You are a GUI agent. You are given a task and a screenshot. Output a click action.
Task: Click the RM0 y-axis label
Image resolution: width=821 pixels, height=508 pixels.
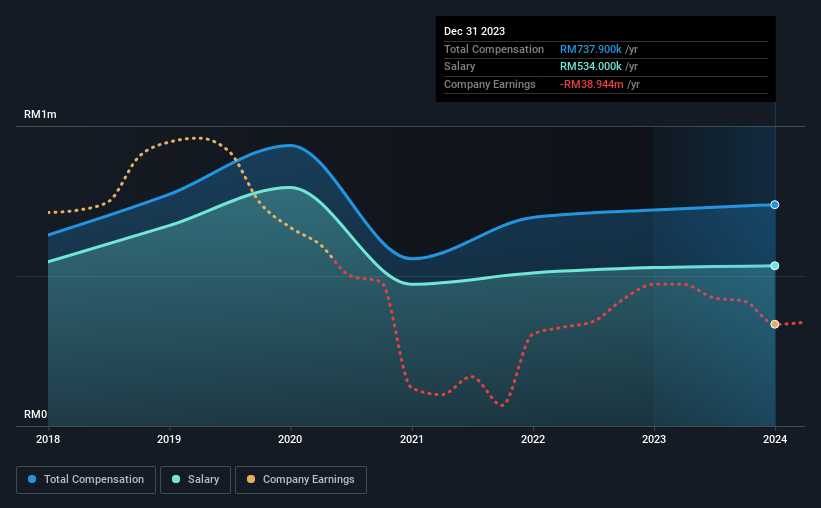[x=36, y=414]
